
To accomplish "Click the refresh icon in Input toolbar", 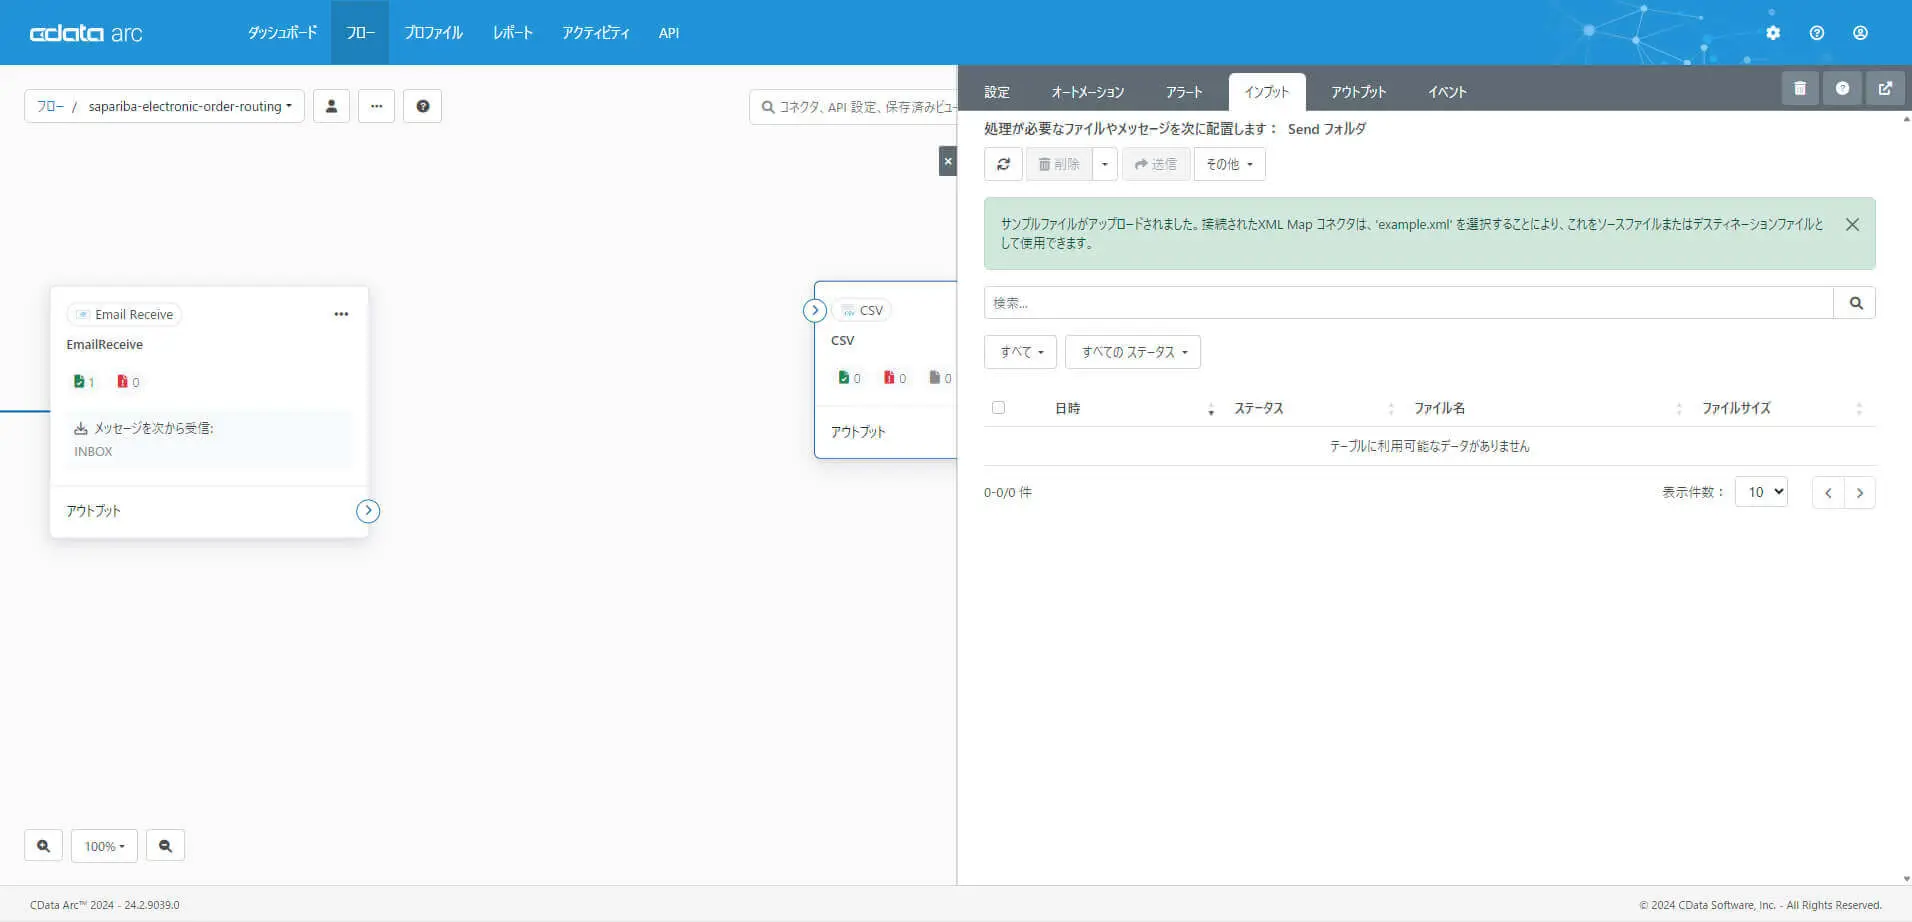I will click(x=1003, y=164).
